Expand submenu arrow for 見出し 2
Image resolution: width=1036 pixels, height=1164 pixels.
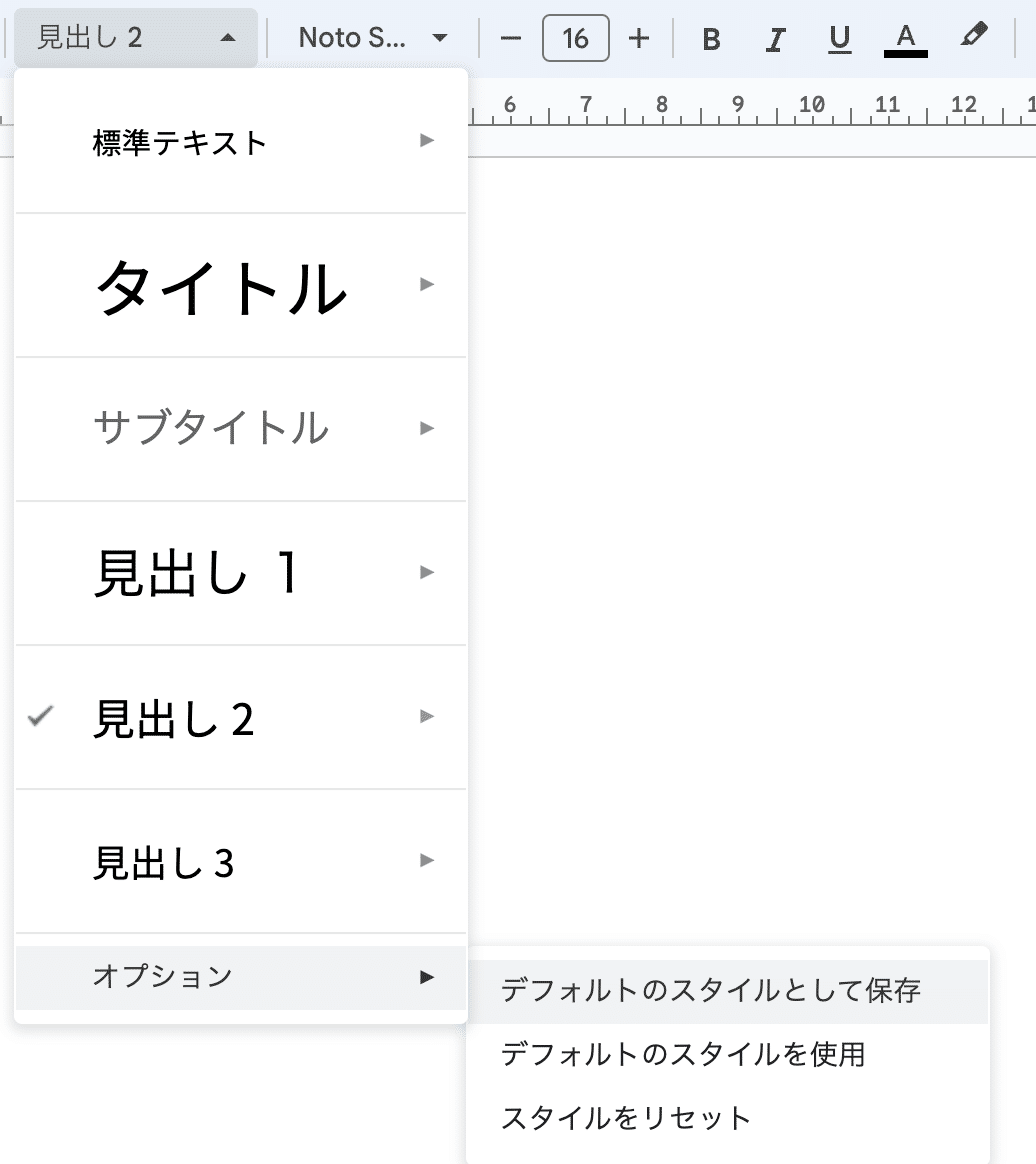[x=427, y=716]
